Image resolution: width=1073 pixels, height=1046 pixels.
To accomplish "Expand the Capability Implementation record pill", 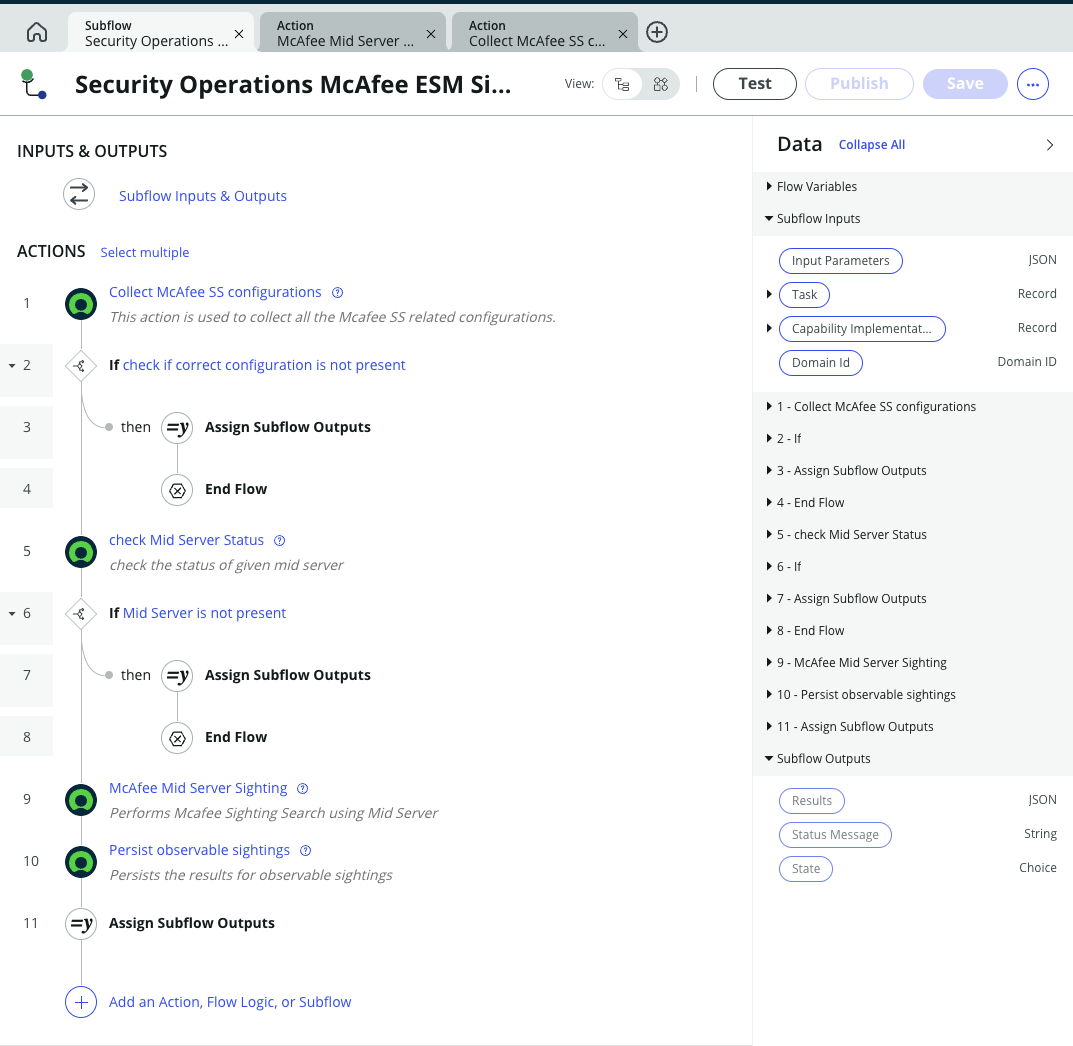I will tap(769, 328).
